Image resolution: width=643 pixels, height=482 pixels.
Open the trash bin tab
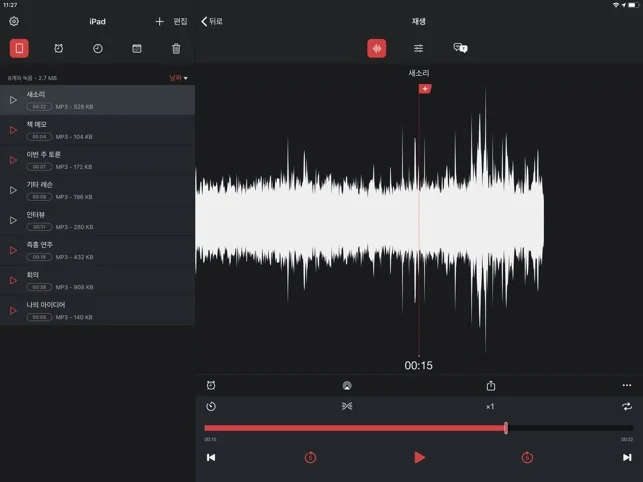(x=176, y=48)
